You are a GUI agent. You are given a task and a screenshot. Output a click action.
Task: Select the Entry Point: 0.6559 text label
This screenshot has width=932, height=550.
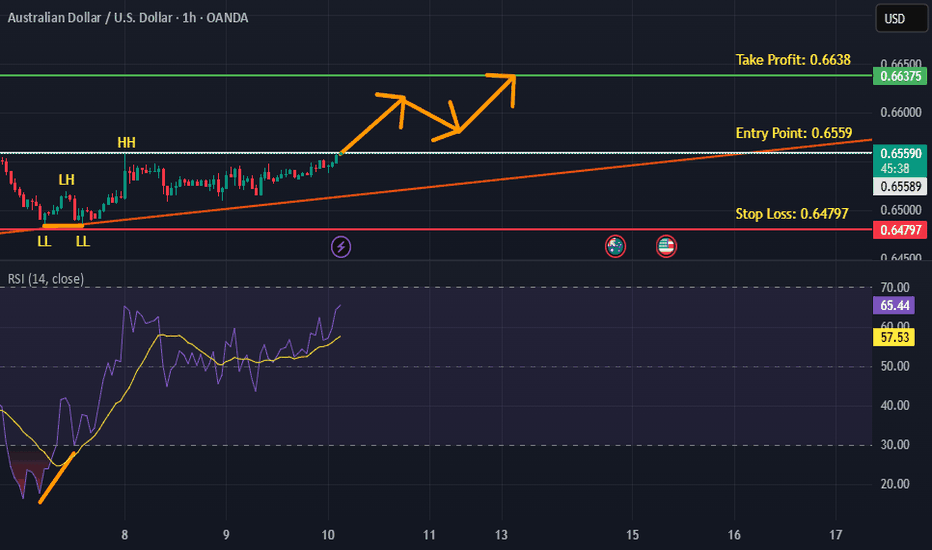794,133
